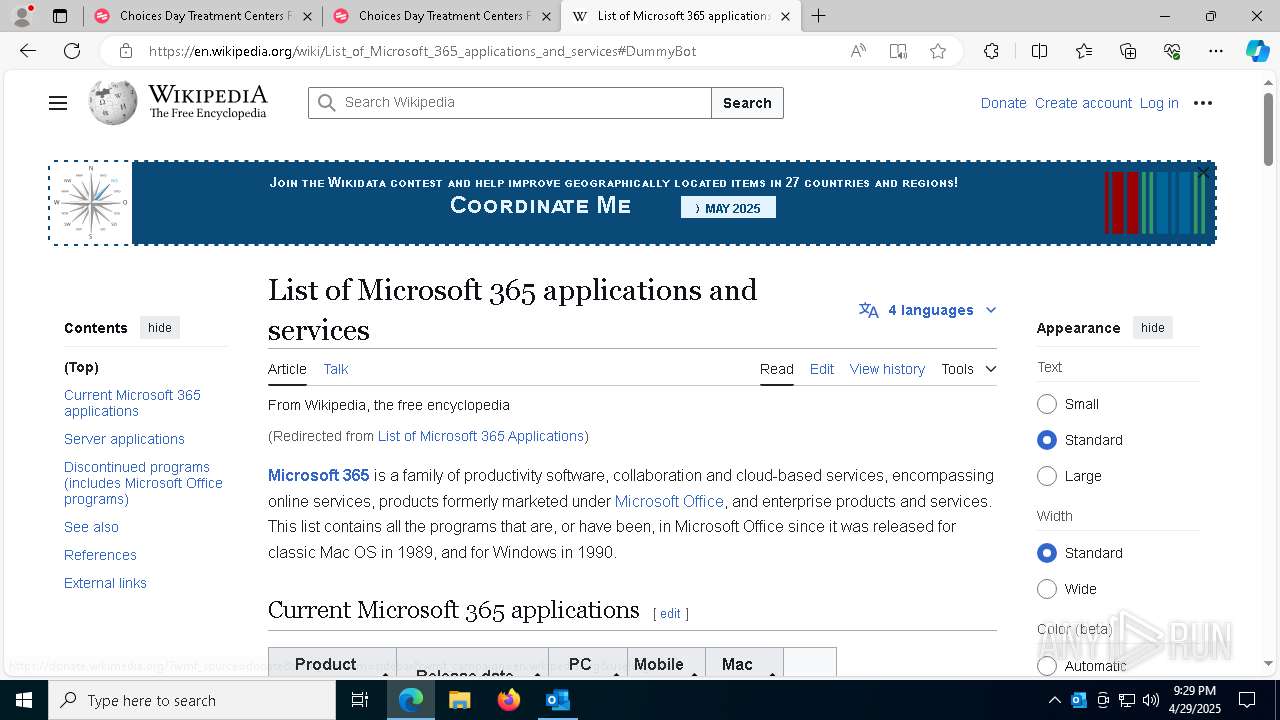This screenshot has width=1280, height=720.
Task: Toggle the Split screen icon
Action: (x=1039, y=51)
